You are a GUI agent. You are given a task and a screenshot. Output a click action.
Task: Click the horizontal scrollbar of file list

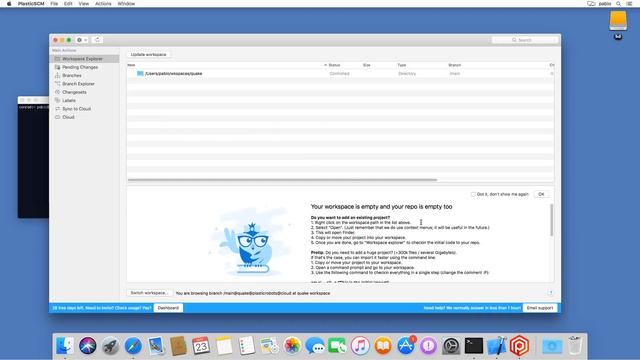(282, 180)
